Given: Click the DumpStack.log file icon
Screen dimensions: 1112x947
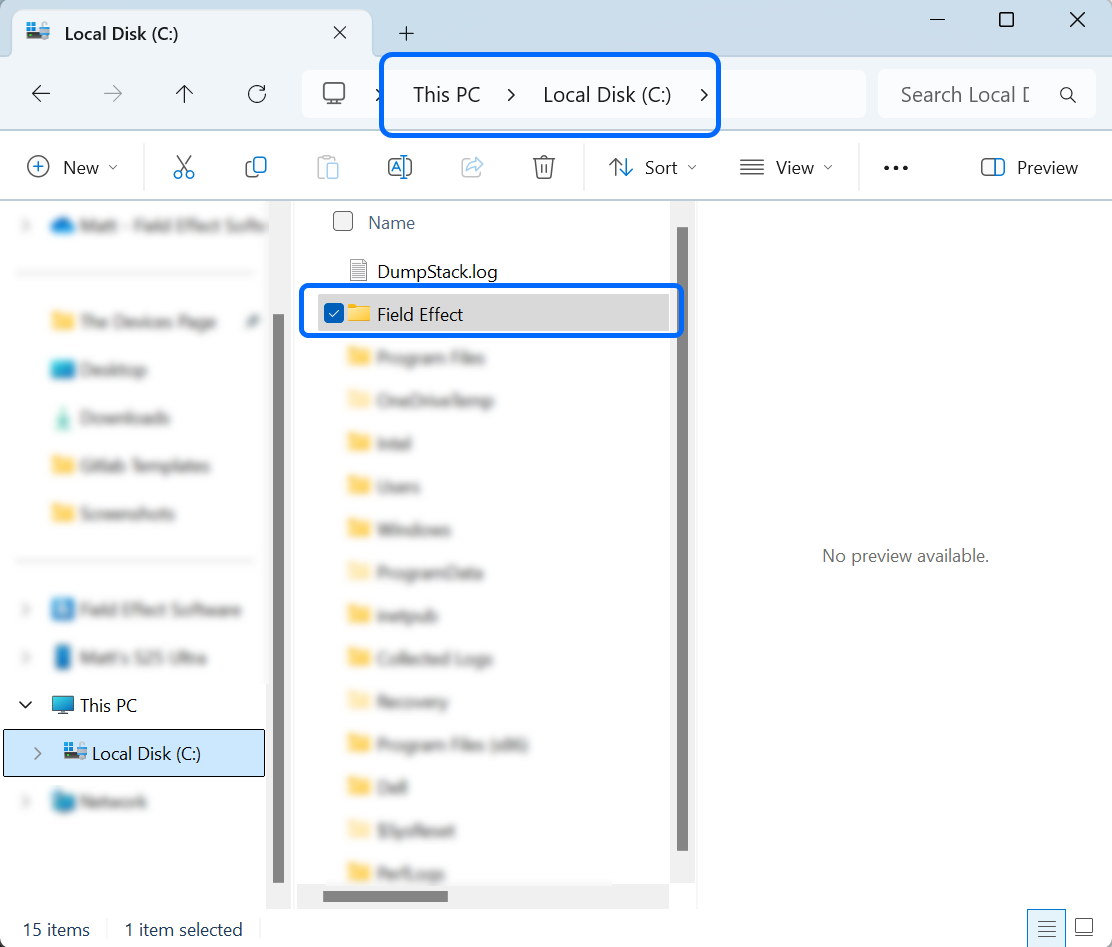Looking at the screenshot, I should pos(358,270).
